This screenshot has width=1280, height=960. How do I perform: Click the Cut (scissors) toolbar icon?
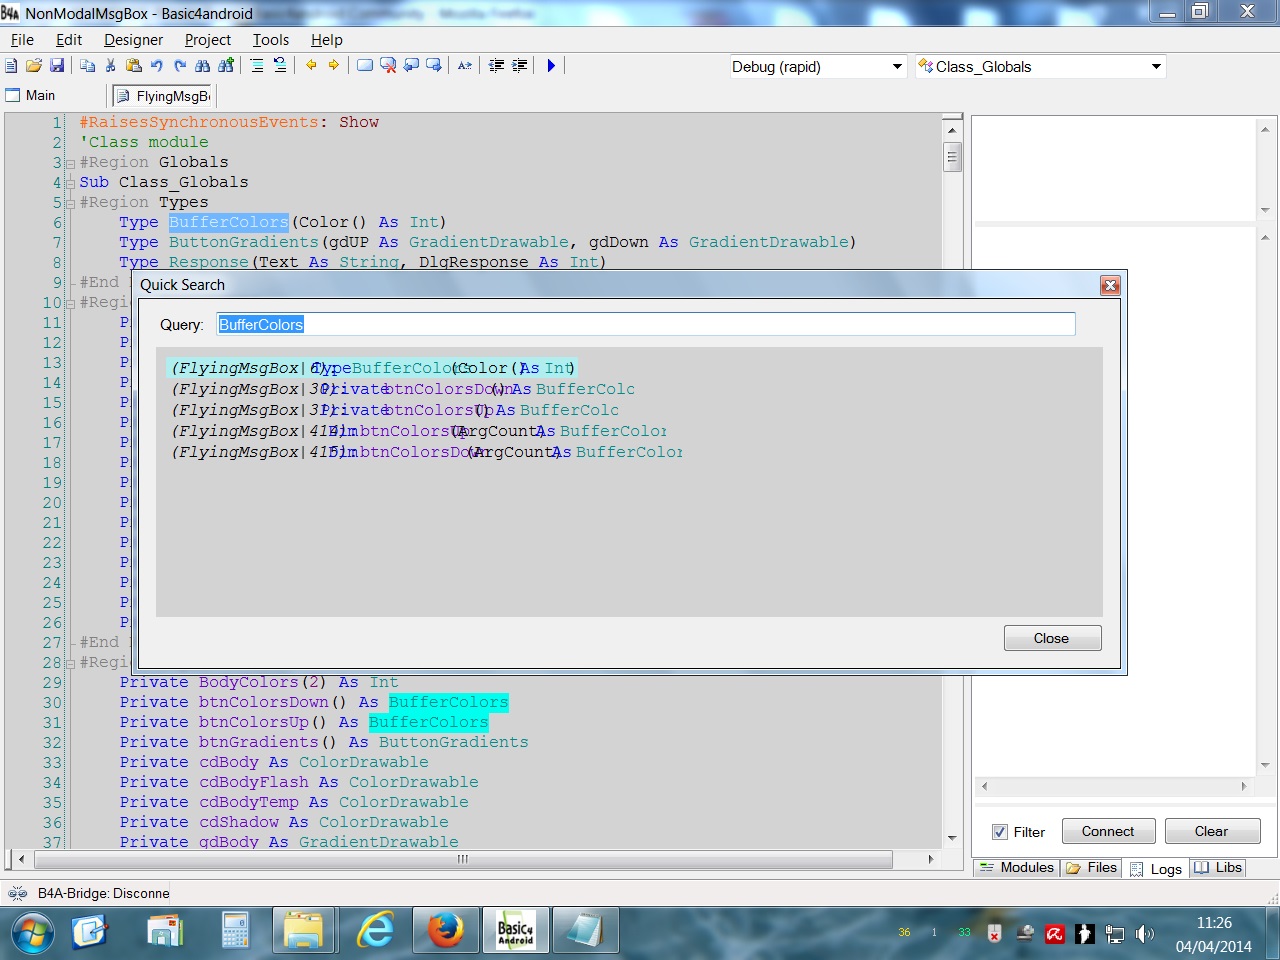point(111,66)
